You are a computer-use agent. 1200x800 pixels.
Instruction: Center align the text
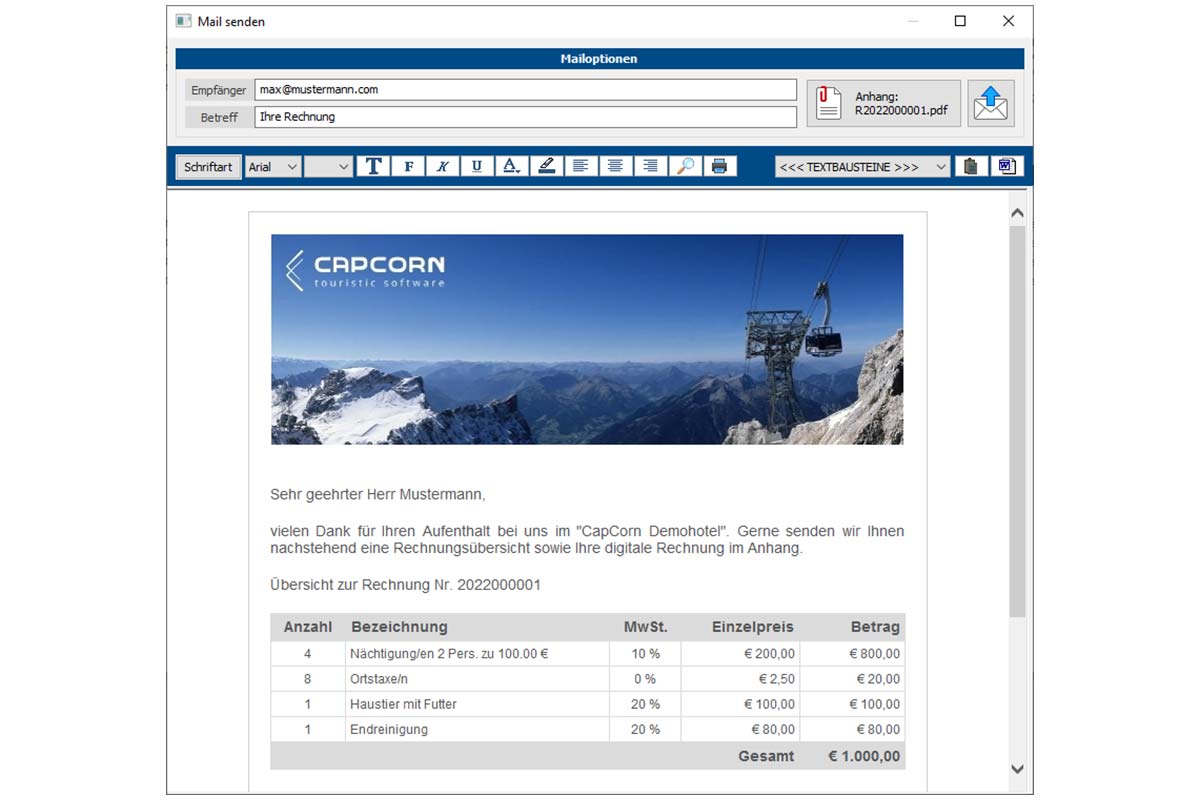tap(615, 167)
